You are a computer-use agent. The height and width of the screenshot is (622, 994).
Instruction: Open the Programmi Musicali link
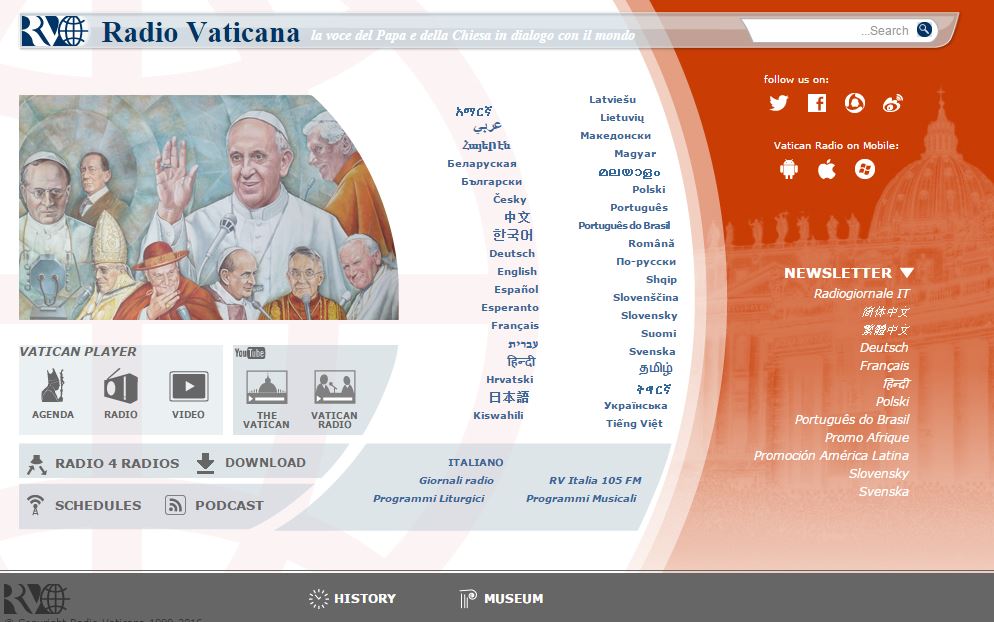[x=581, y=498]
